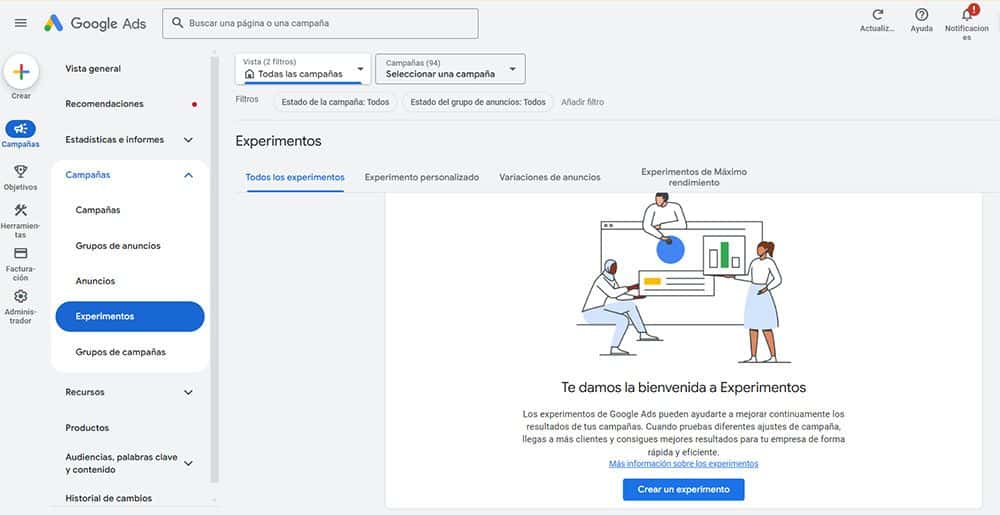Collapse the Campañas section chevron
The width and height of the screenshot is (1000, 515).
coord(188,175)
